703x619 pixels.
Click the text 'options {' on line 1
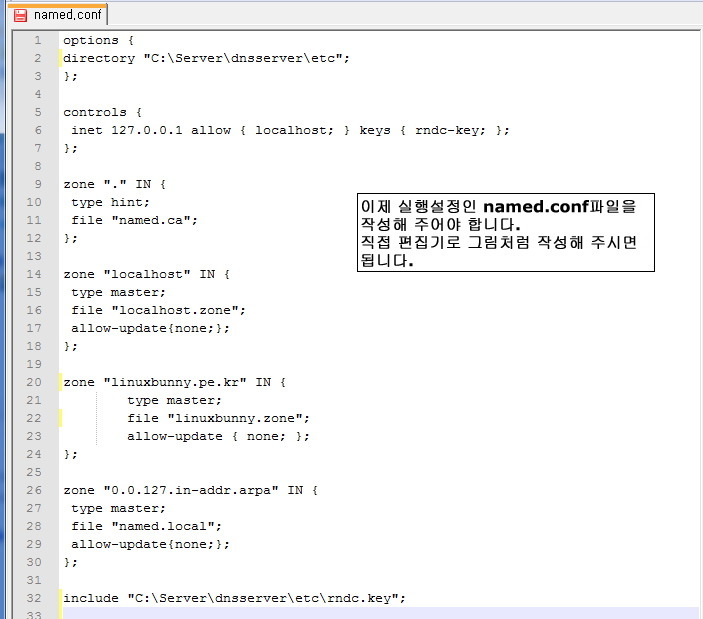pyautogui.click(x=98, y=40)
